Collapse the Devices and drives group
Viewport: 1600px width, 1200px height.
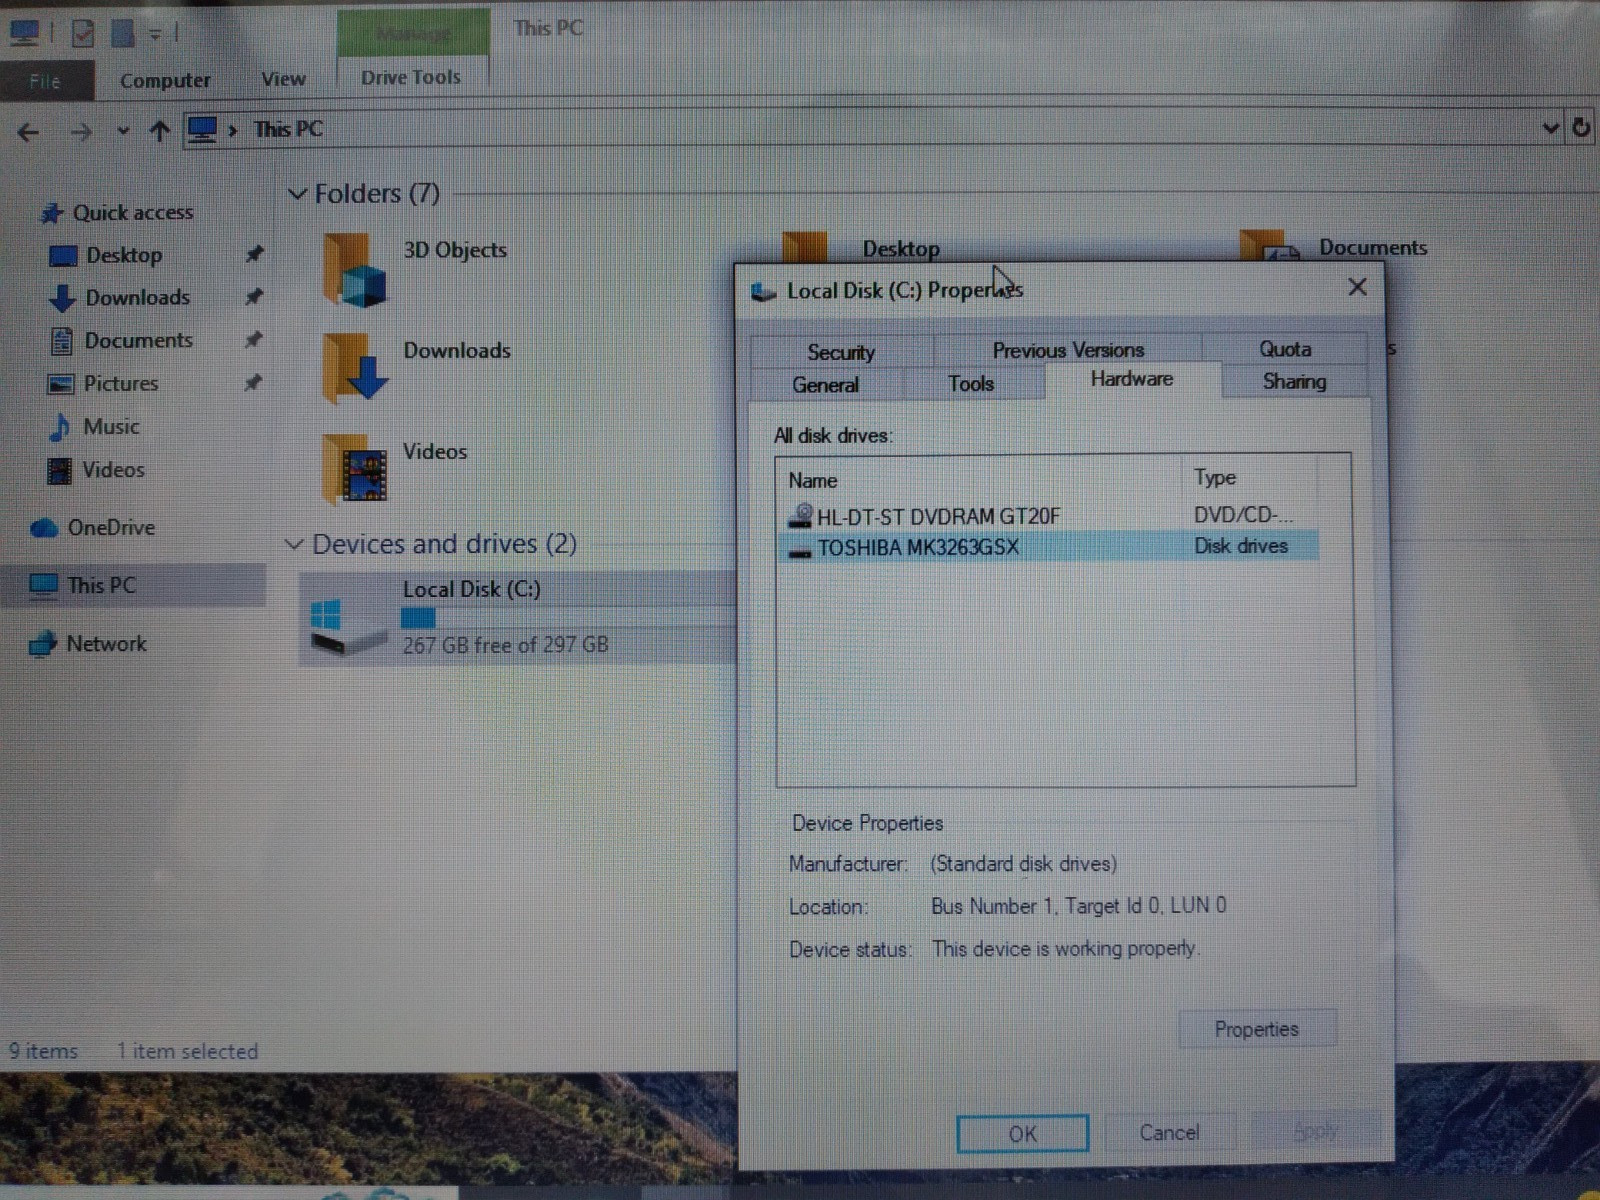[x=294, y=544]
